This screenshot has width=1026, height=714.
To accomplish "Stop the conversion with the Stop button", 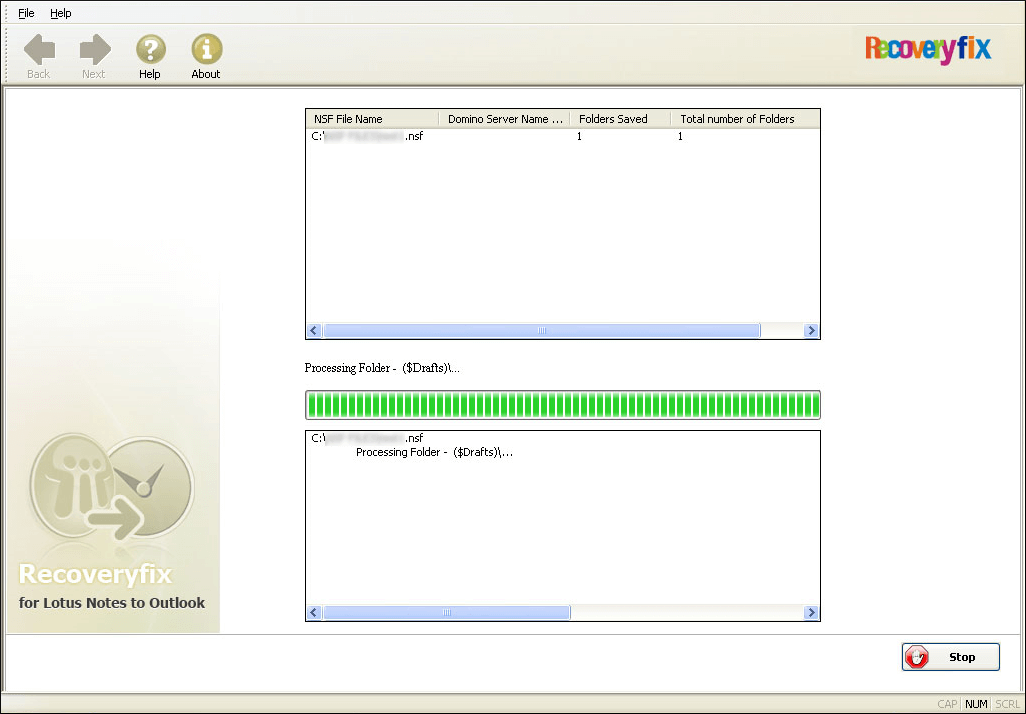I will [951, 657].
